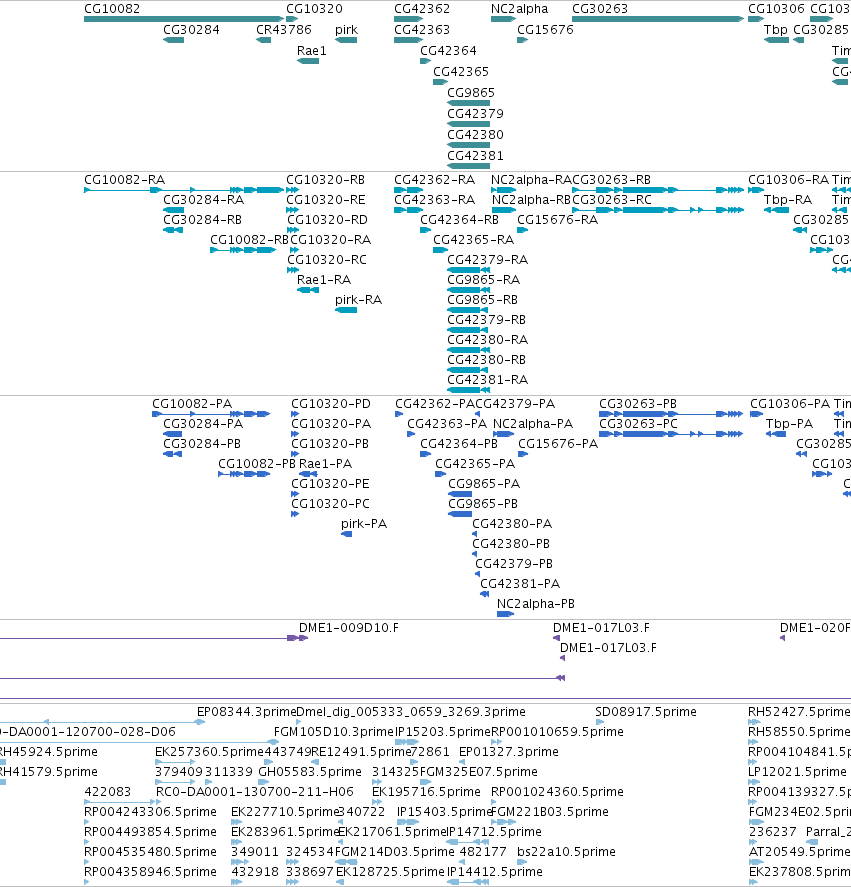This screenshot has width=851, height=887.
Task: Click the CG10306 gene label
Action: coord(776,9)
